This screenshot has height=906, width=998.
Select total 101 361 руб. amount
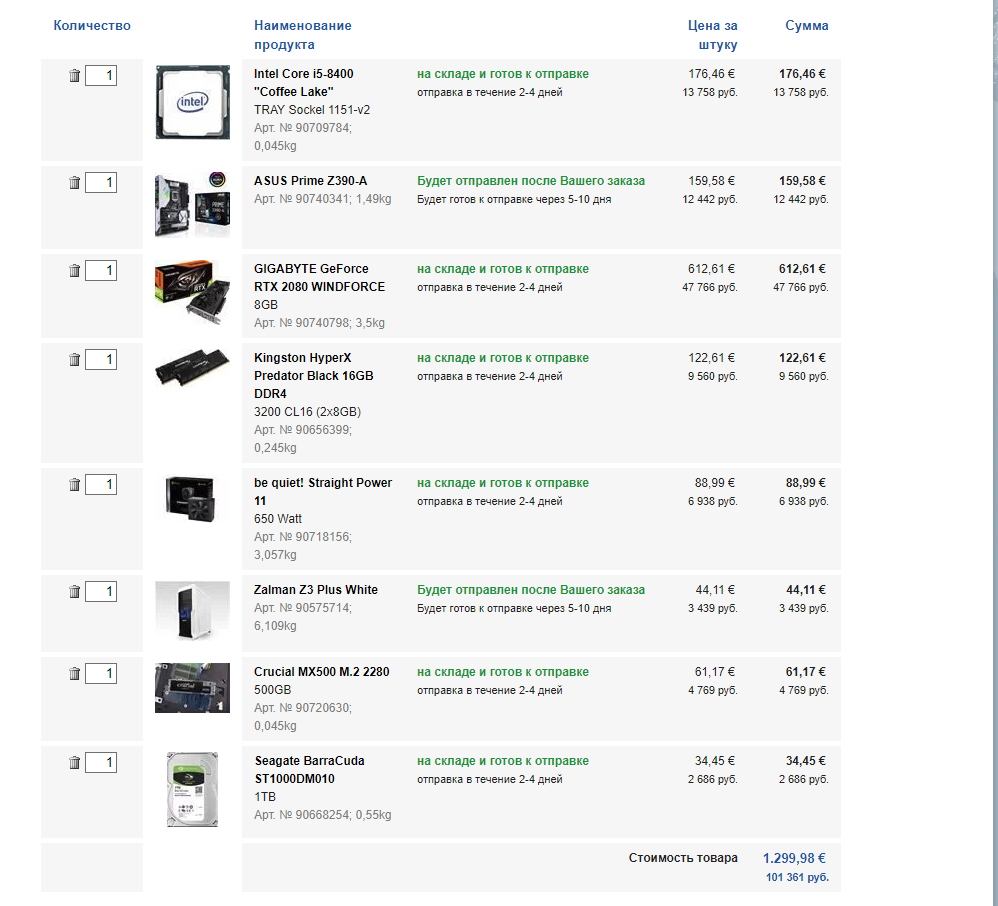click(x=797, y=877)
